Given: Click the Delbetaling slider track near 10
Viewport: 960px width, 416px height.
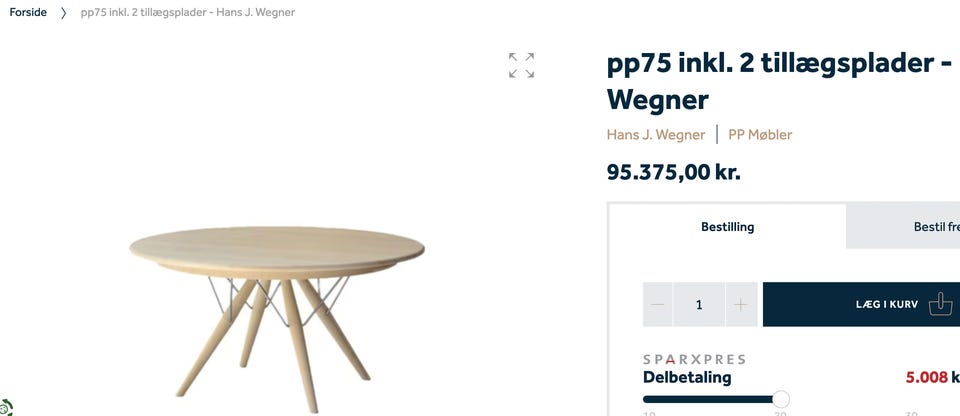Looking at the screenshot, I should [x=648, y=399].
